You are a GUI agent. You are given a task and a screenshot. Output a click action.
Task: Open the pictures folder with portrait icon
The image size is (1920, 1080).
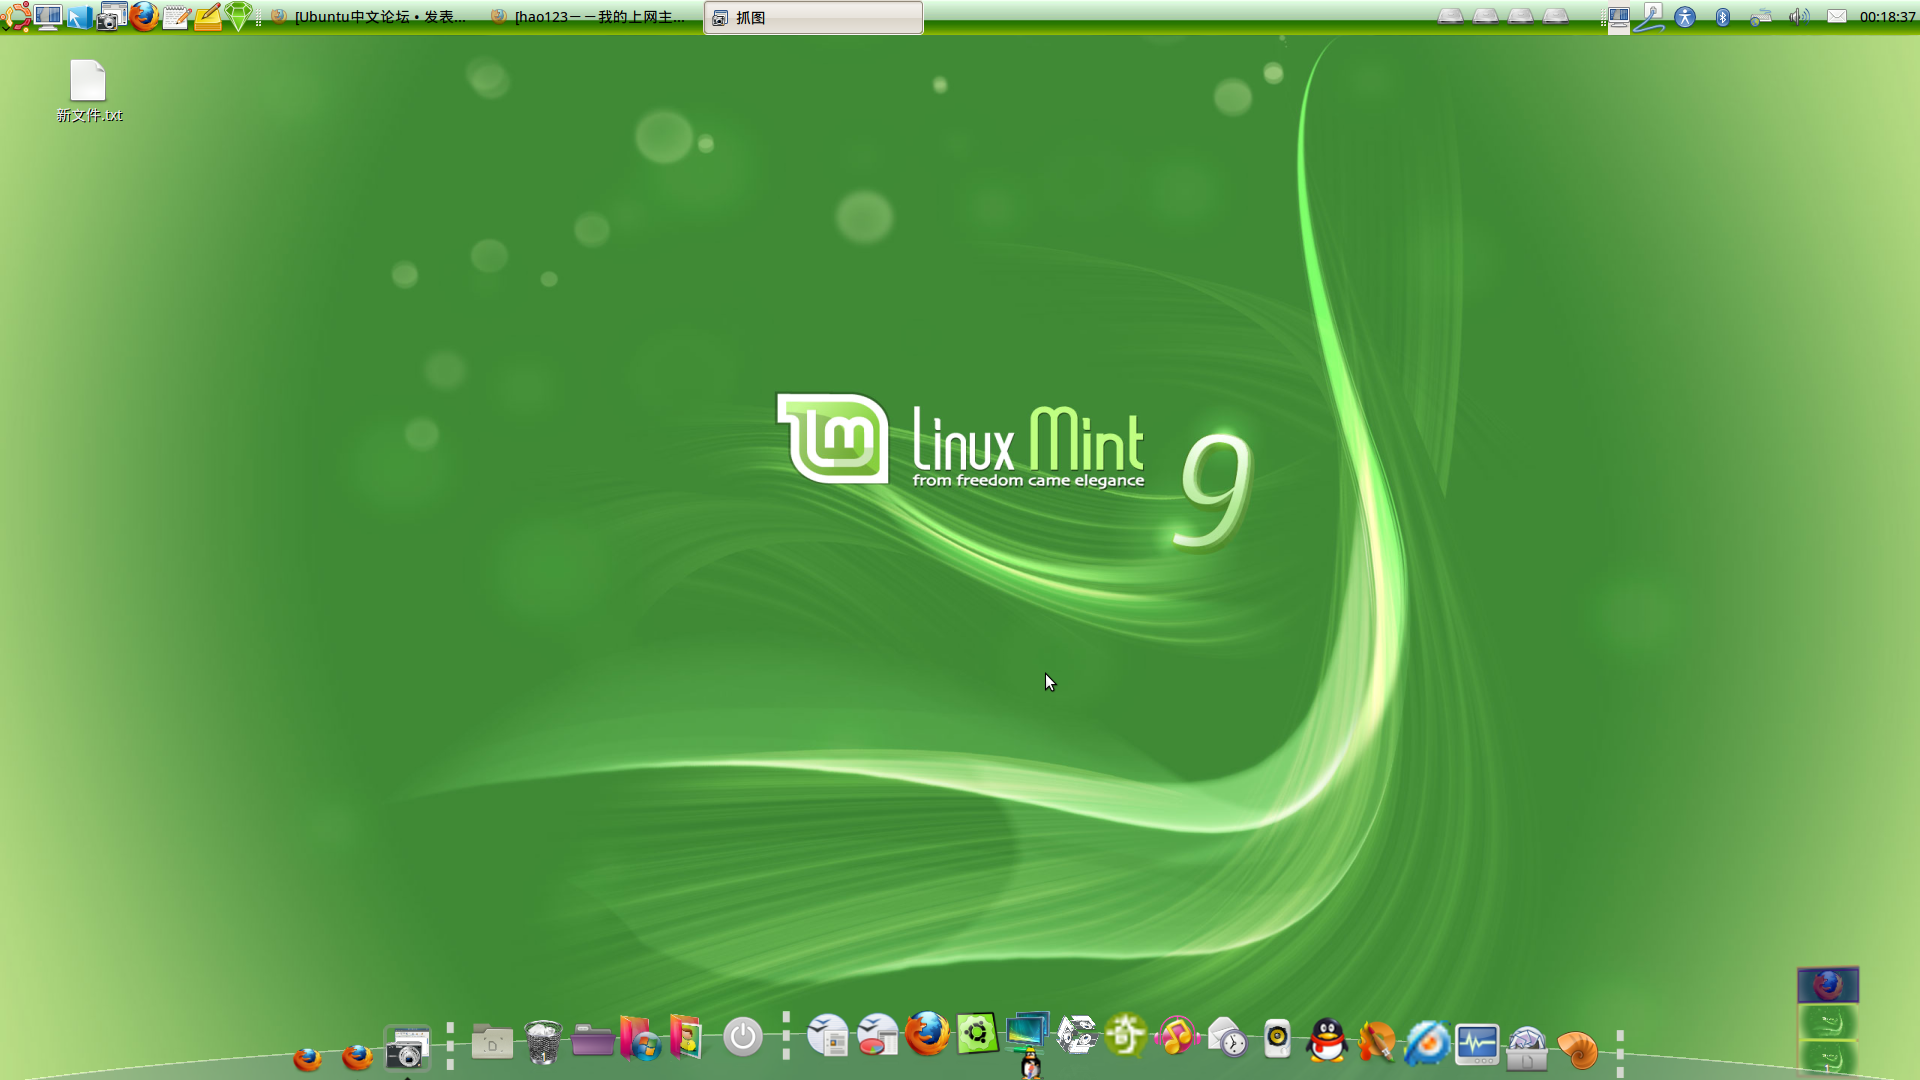687,1036
